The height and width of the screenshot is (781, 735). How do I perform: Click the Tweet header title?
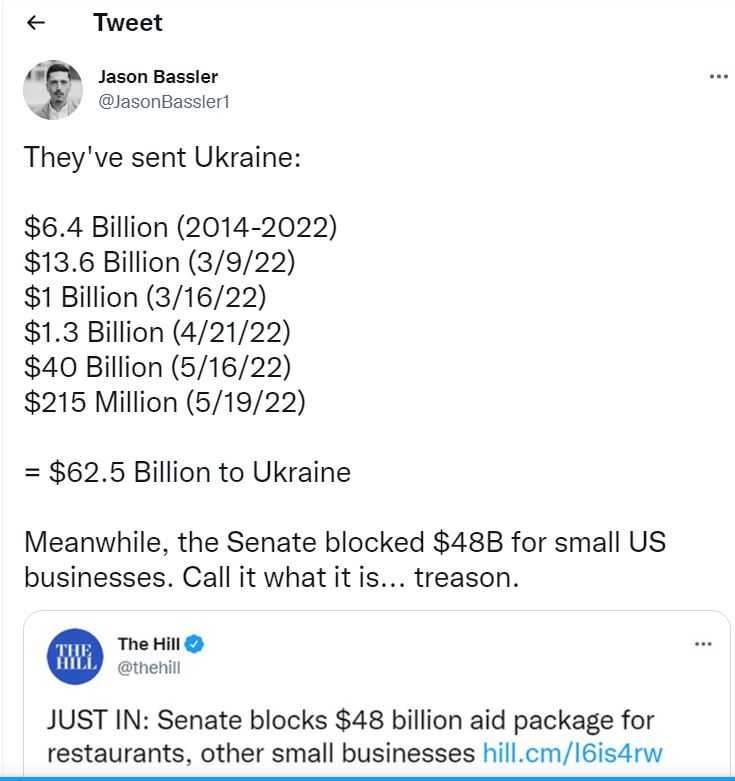[128, 23]
